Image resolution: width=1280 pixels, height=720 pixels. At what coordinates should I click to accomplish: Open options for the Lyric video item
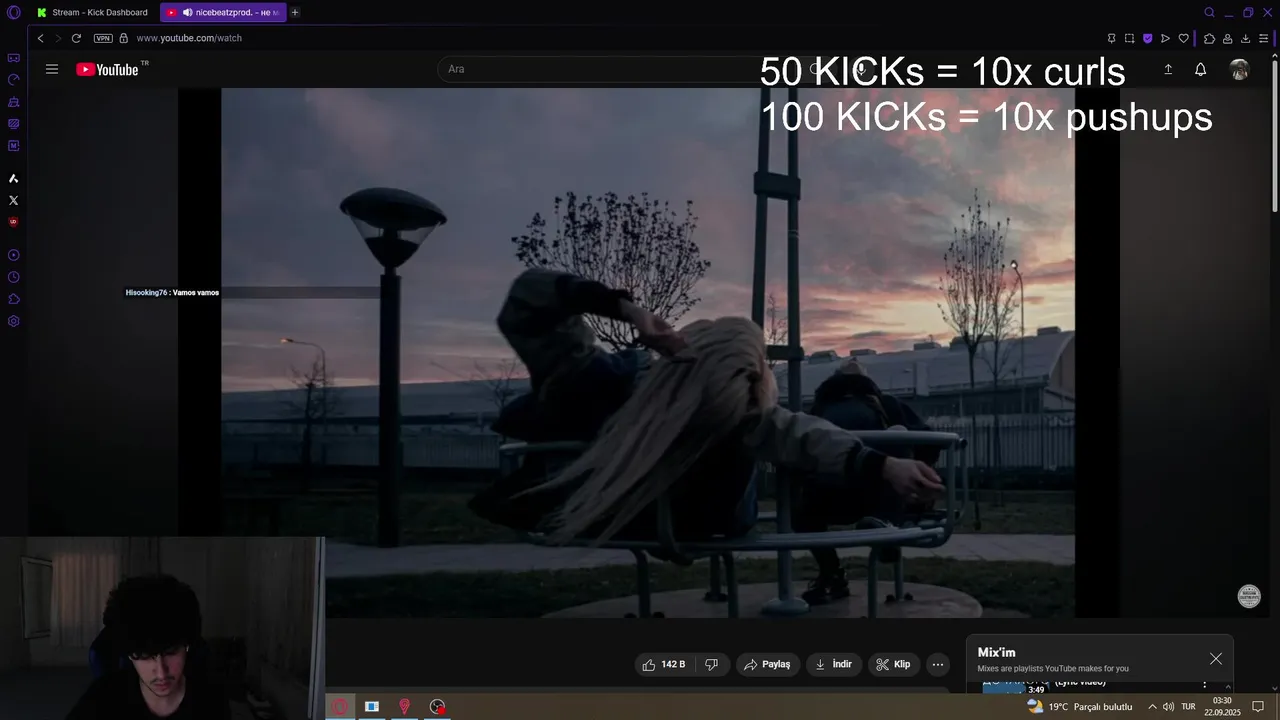pyautogui.click(x=1204, y=684)
